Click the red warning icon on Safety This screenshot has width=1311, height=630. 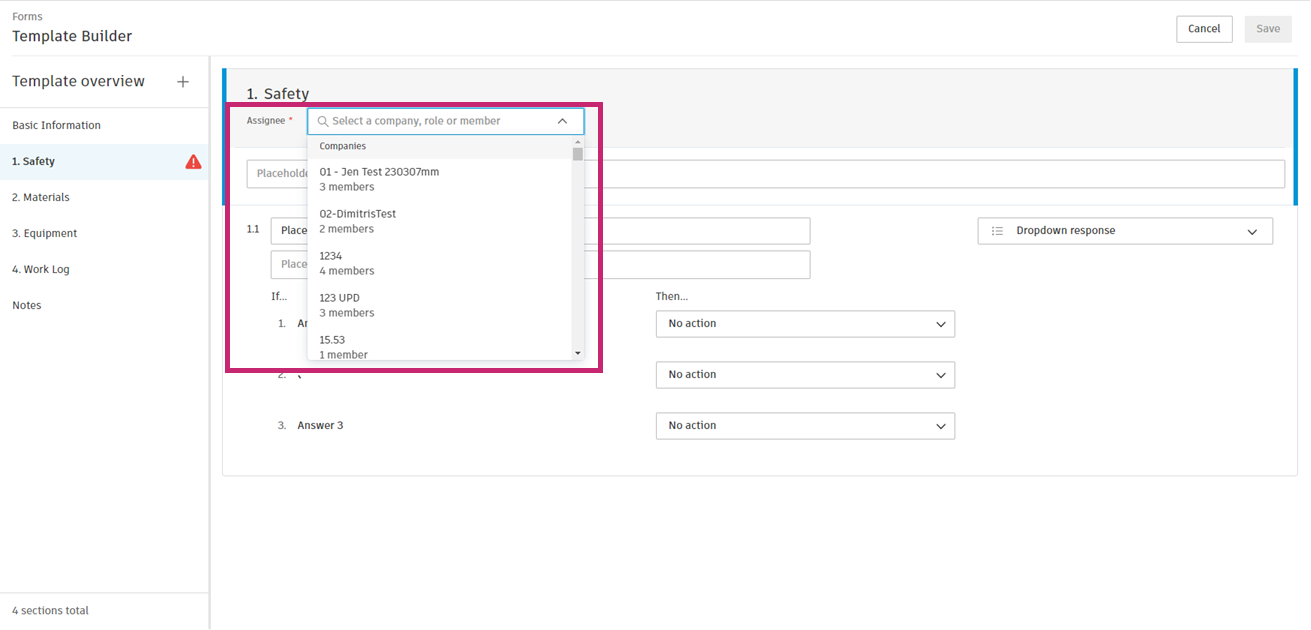[x=194, y=162]
